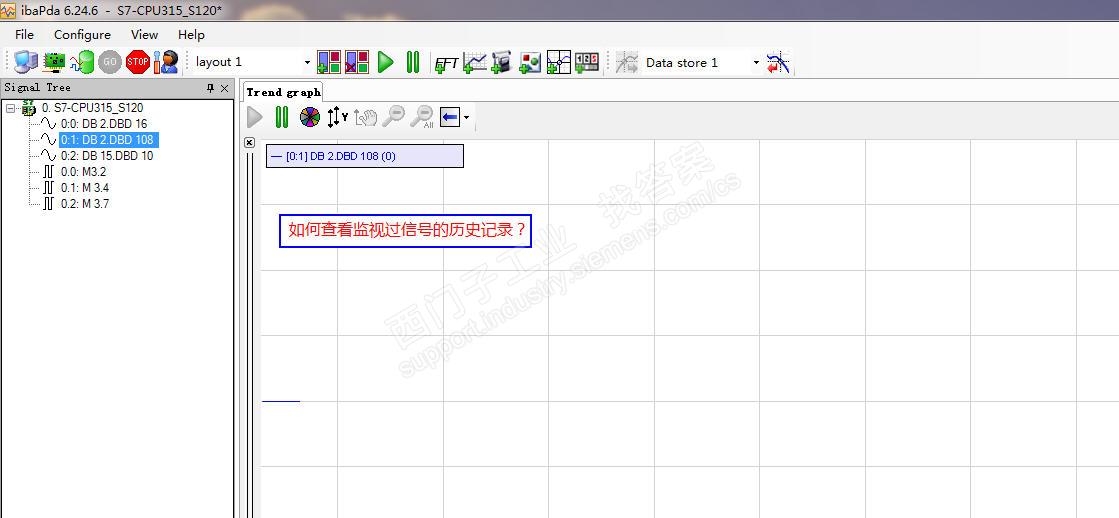Select the Trend graph tab

[283, 92]
